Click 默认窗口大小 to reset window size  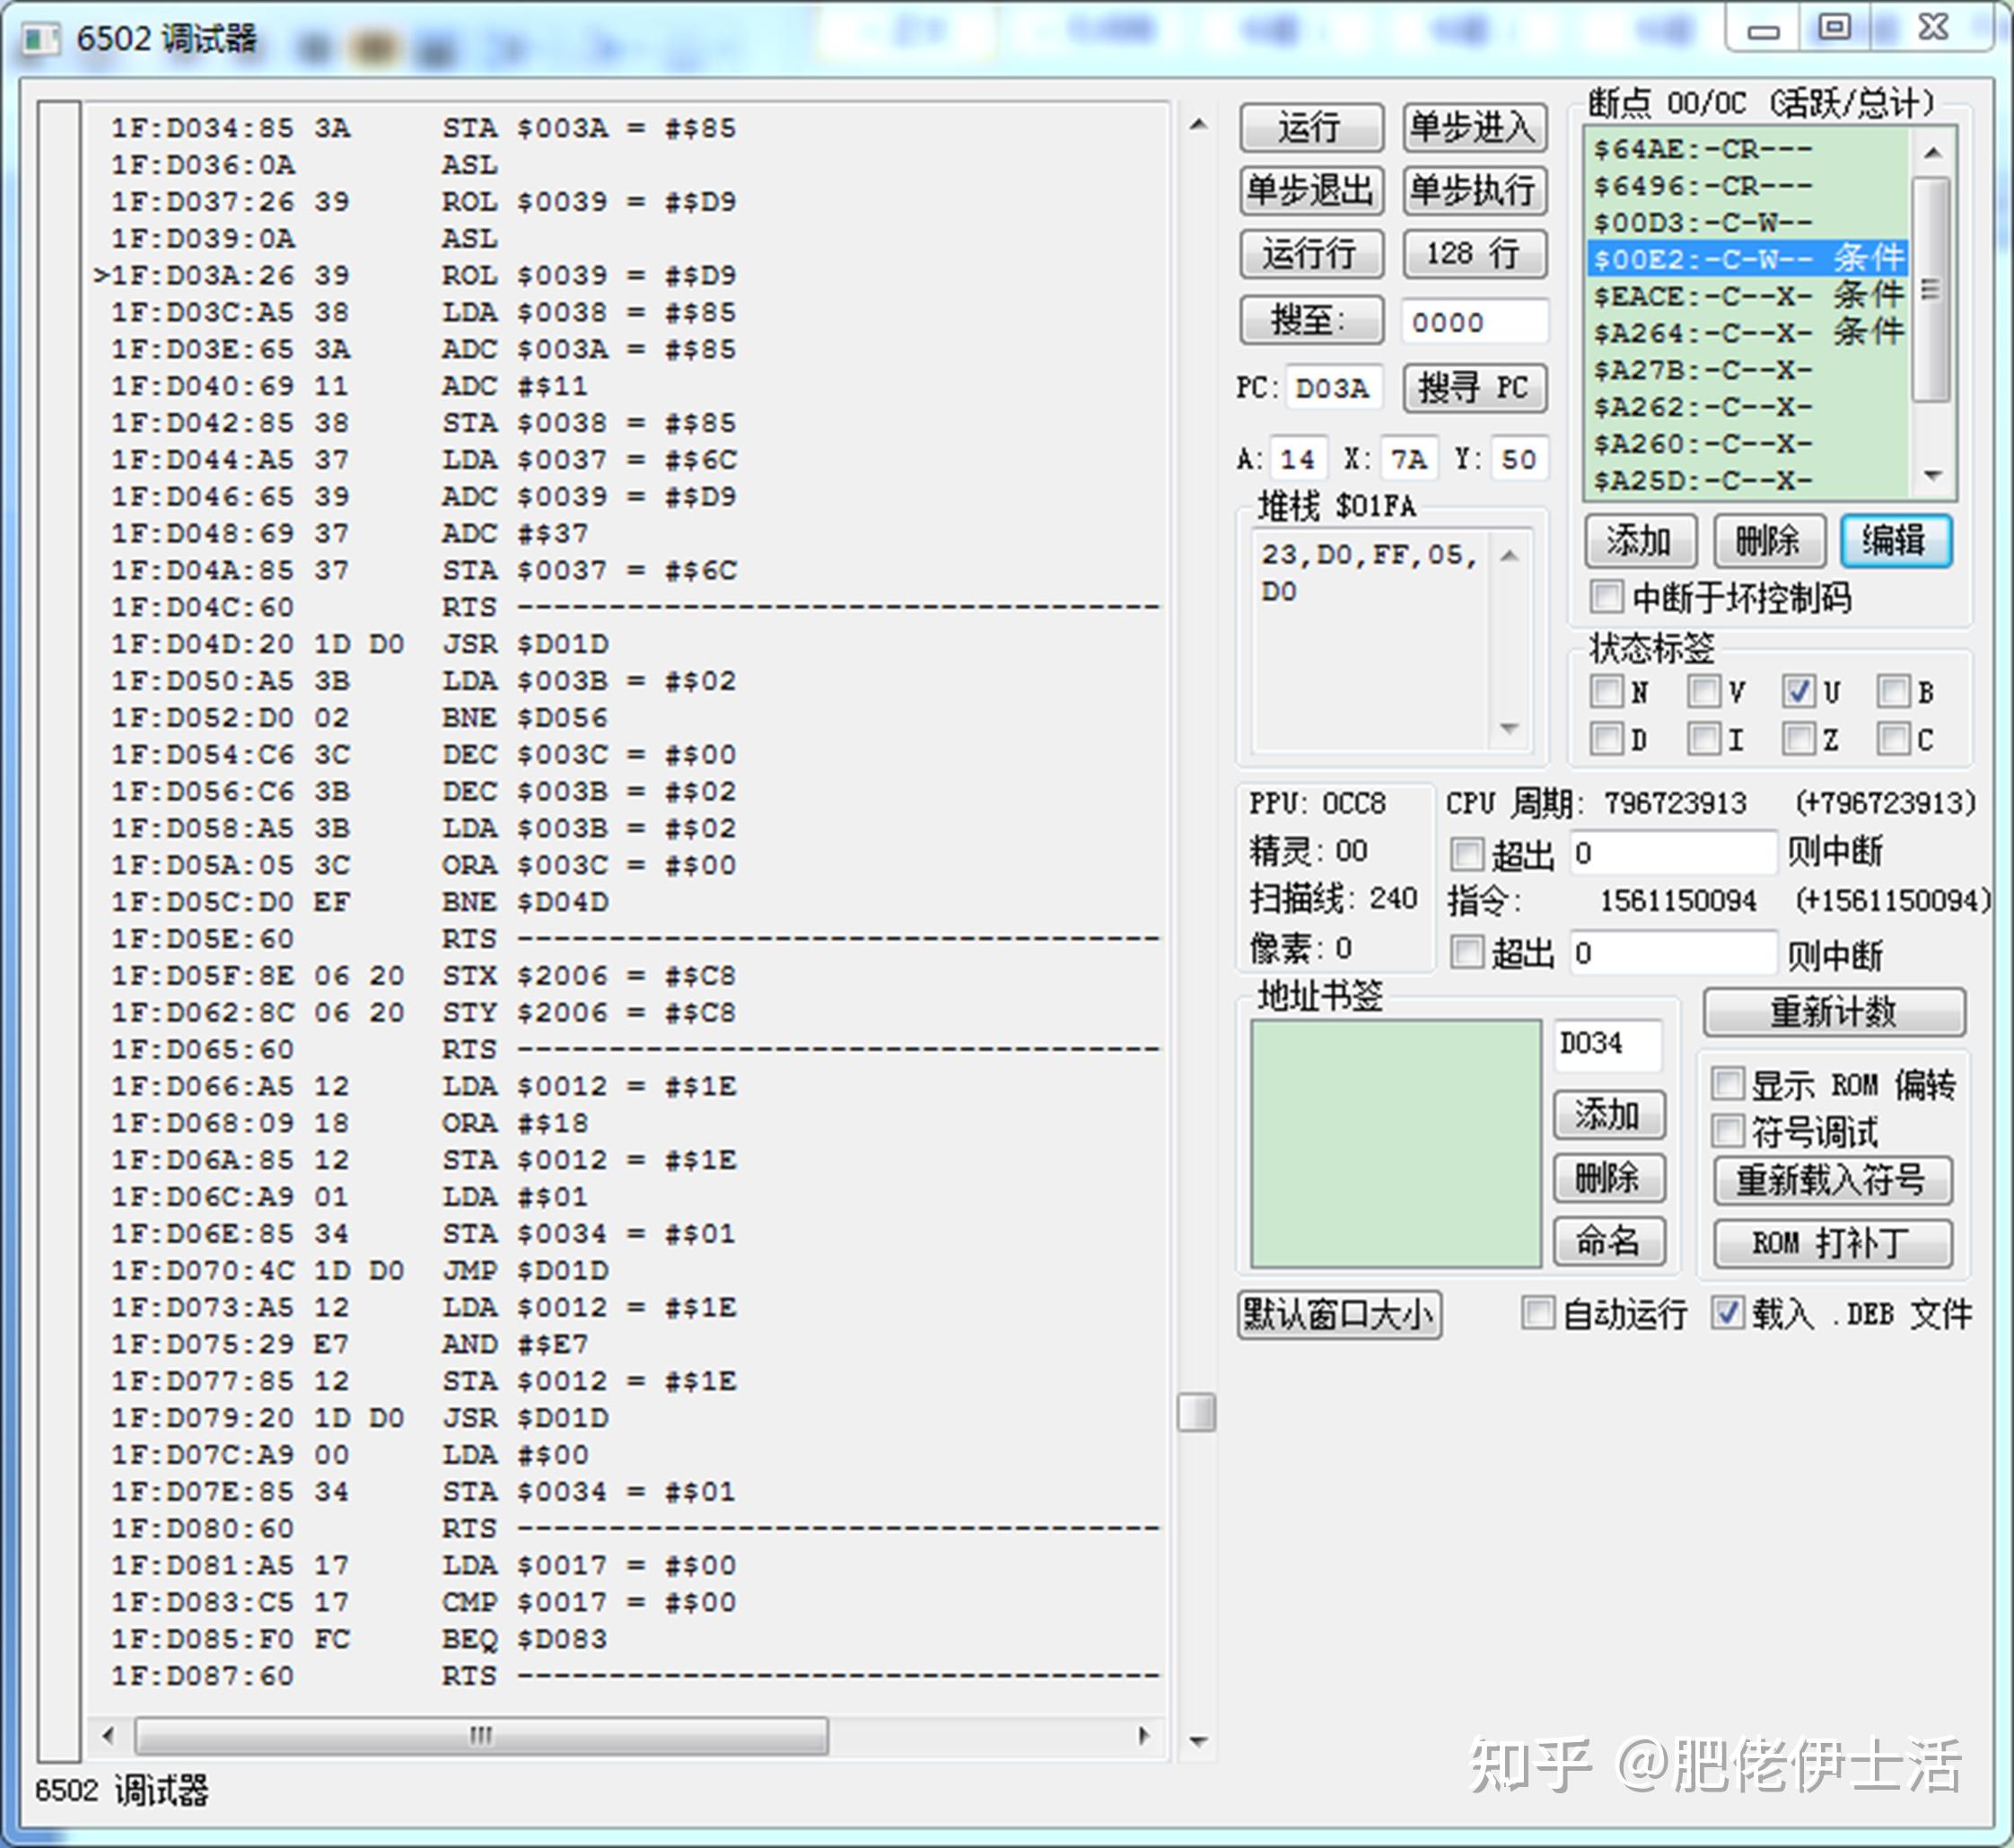pyautogui.click(x=1340, y=1316)
